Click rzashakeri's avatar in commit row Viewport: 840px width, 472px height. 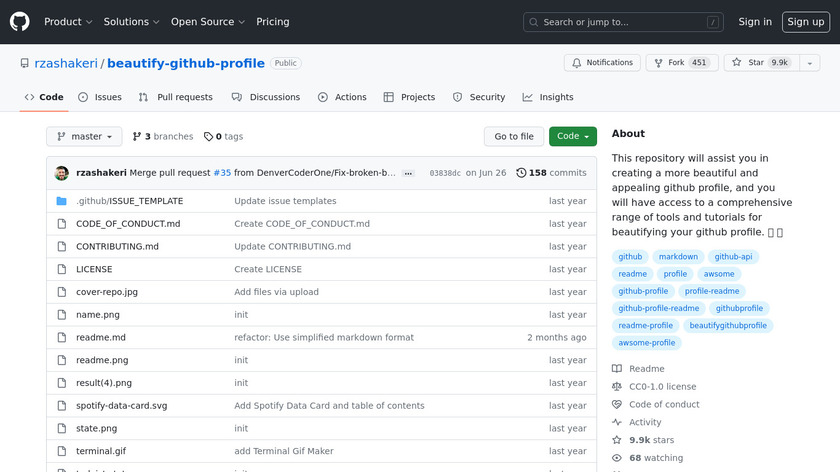click(x=62, y=173)
